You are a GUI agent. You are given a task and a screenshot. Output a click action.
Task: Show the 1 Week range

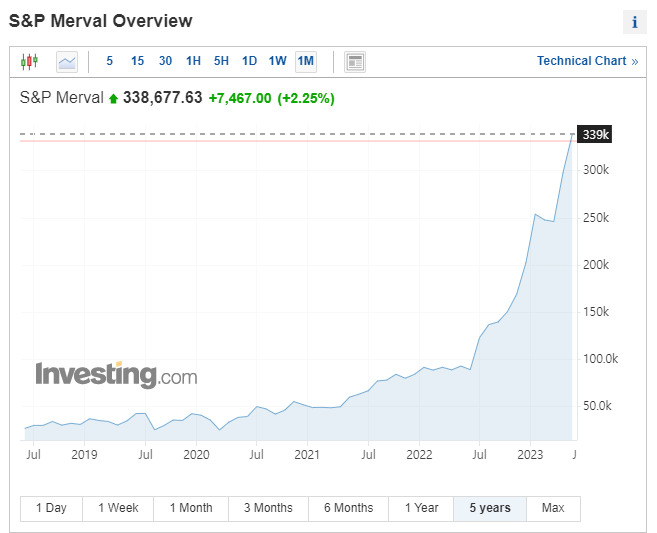click(118, 508)
